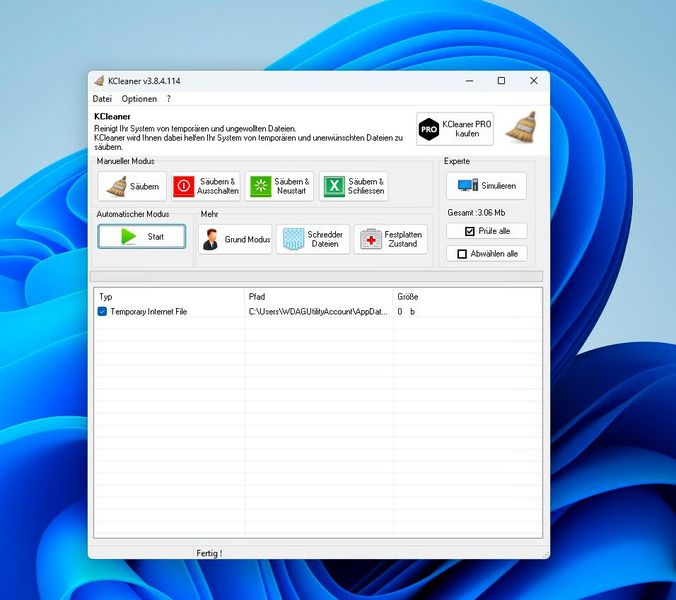Open the Datei menu

[x=102, y=99]
